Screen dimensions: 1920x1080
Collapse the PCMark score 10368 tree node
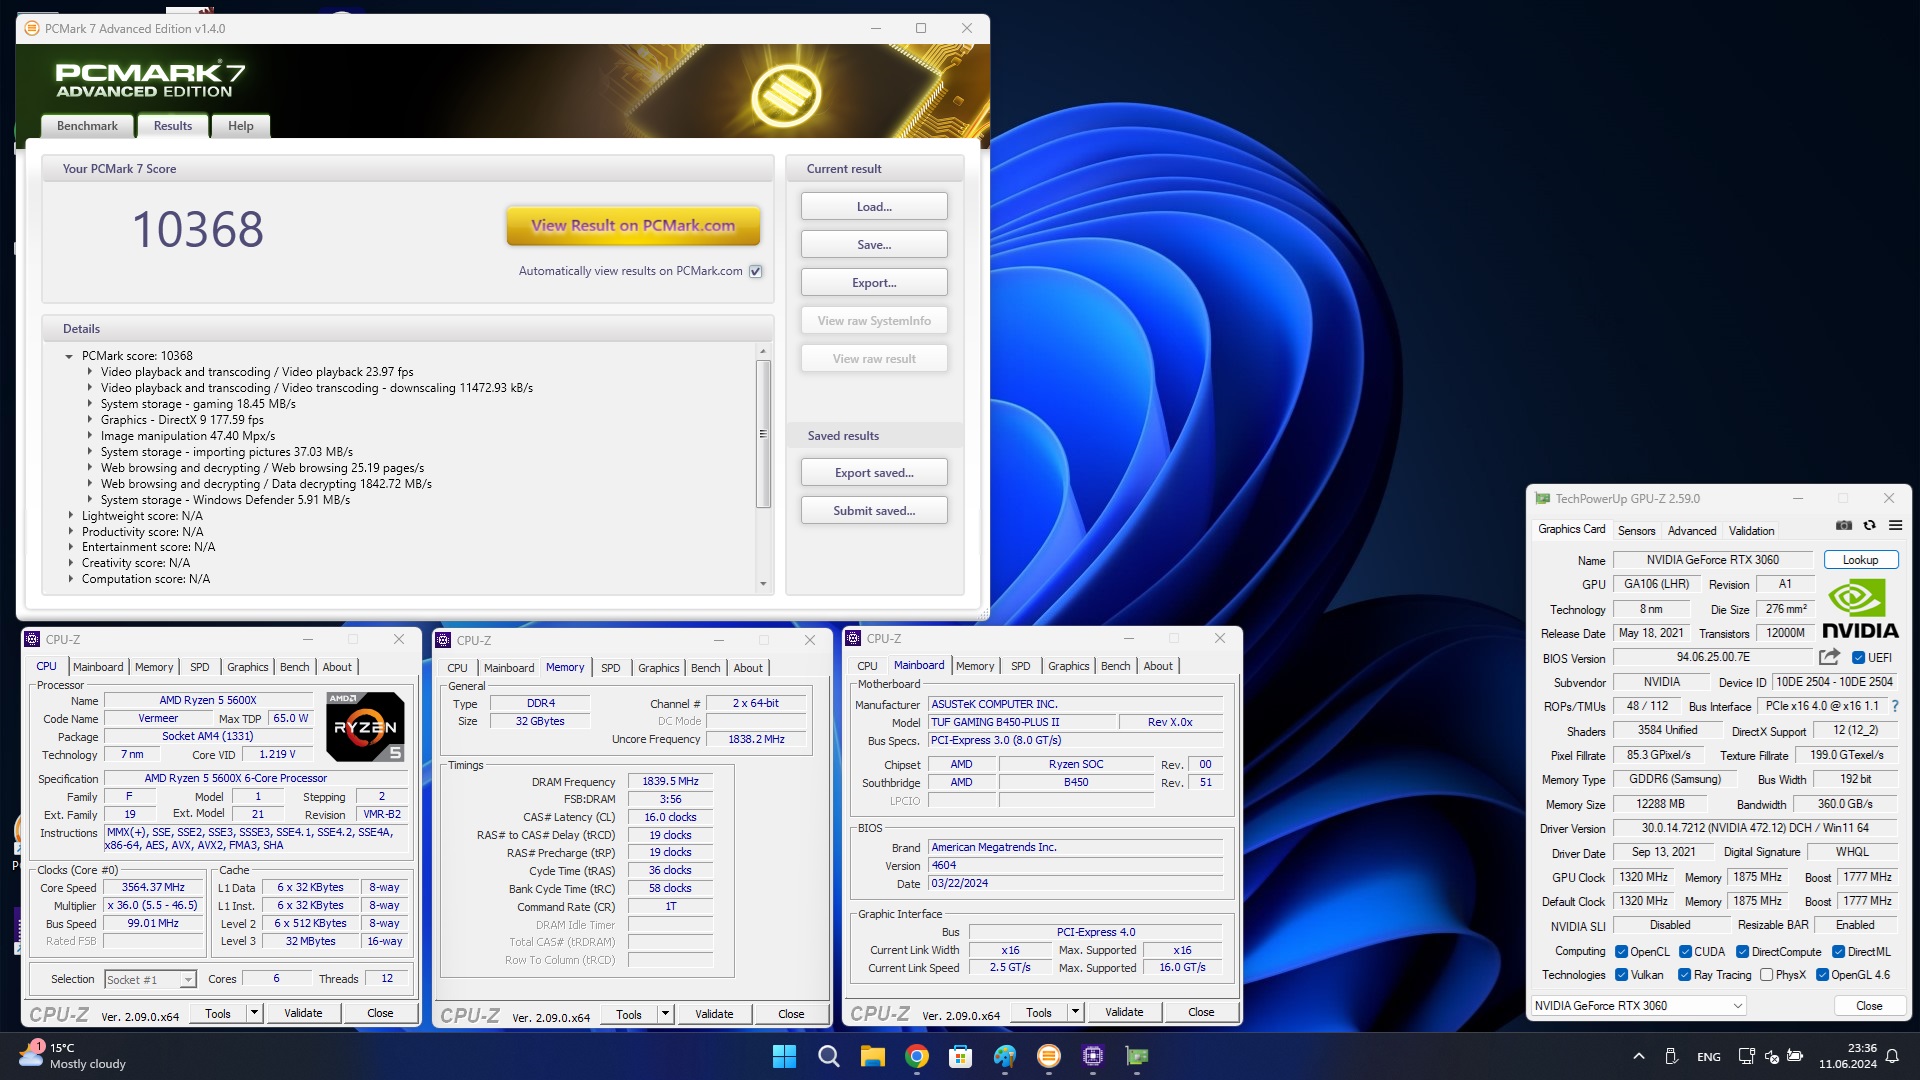click(69, 356)
